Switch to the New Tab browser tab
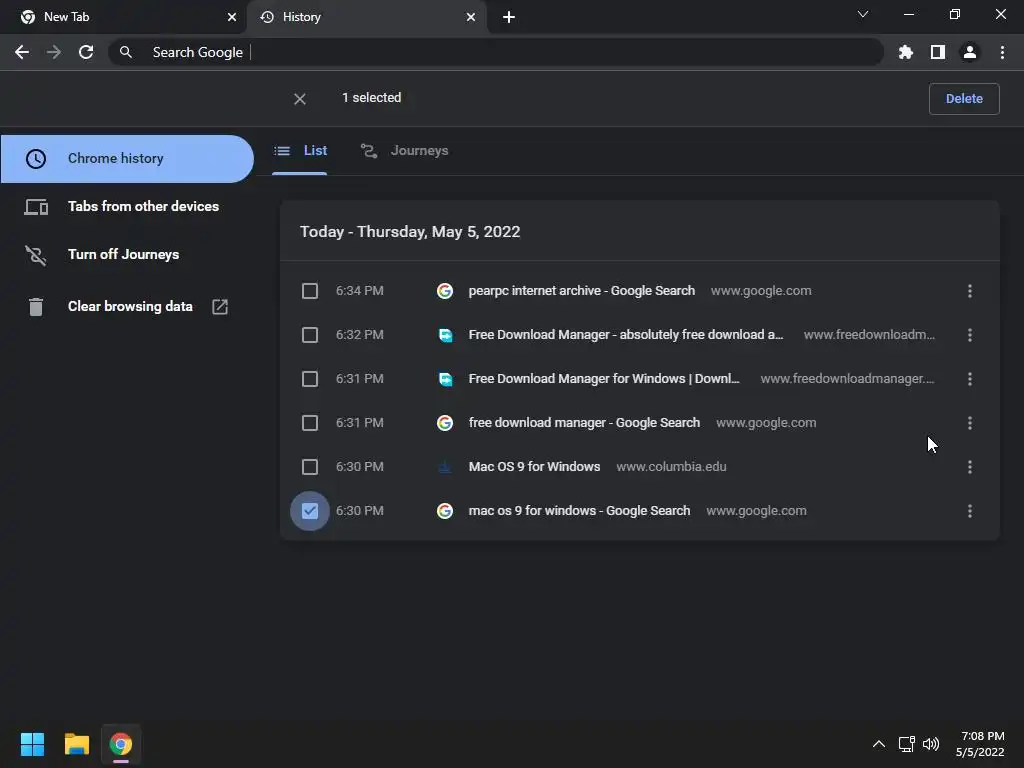1024x768 pixels. 123,17
